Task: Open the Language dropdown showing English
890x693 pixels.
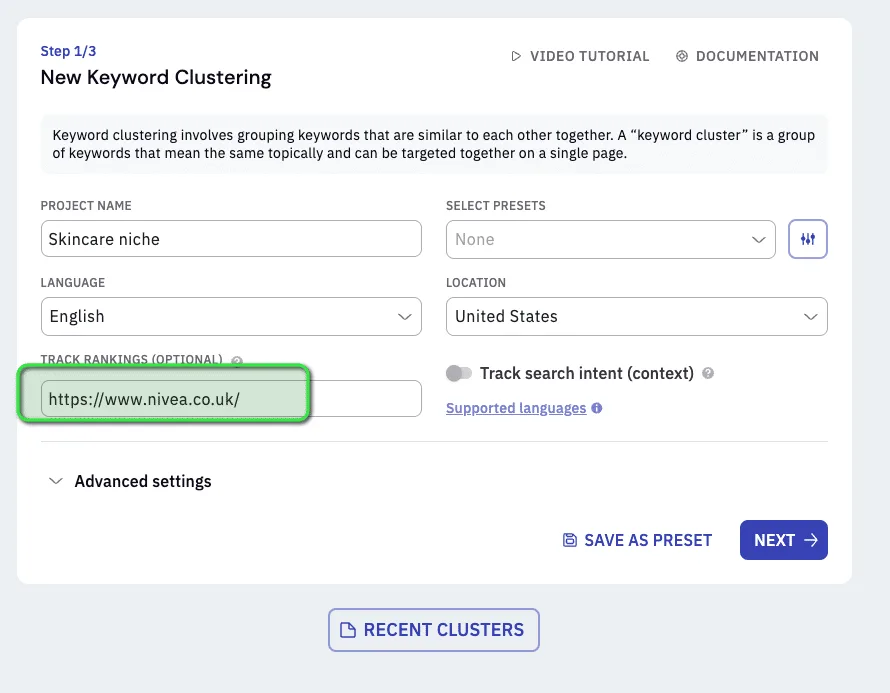Action: point(231,317)
